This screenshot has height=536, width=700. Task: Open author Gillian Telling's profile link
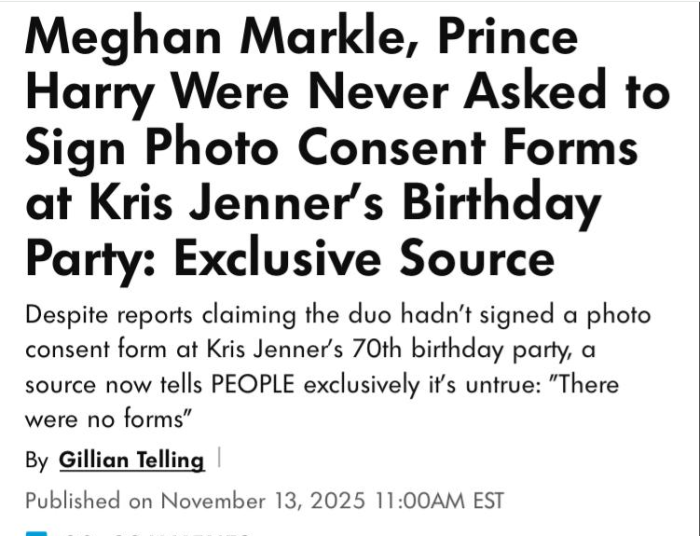[131, 460]
